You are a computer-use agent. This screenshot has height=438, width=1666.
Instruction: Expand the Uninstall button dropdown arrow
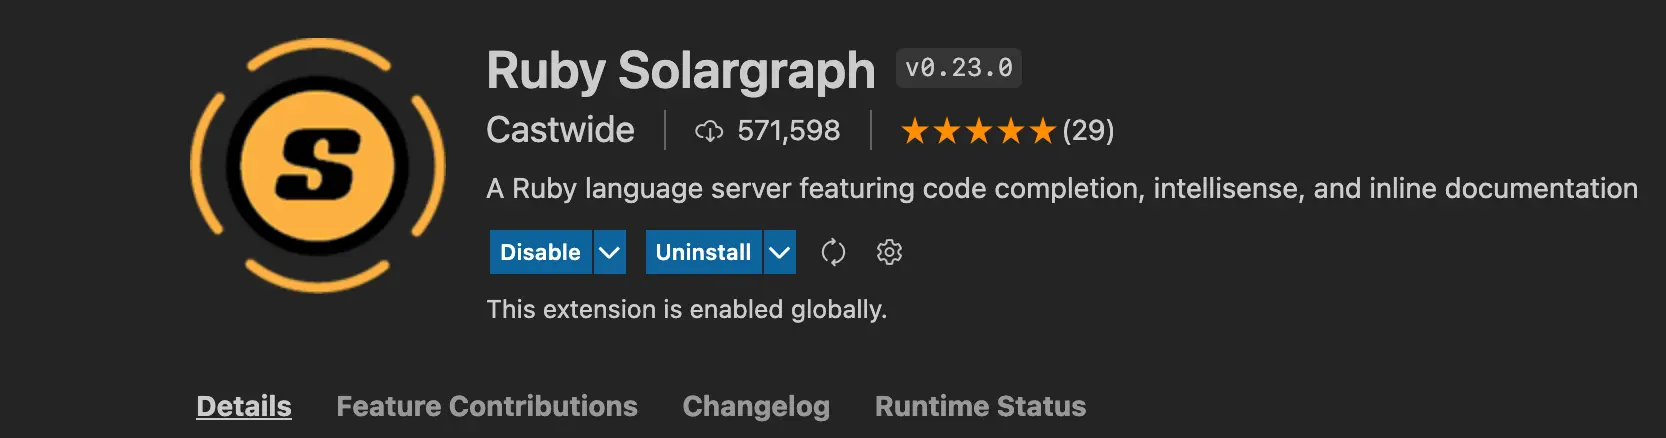(780, 252)
